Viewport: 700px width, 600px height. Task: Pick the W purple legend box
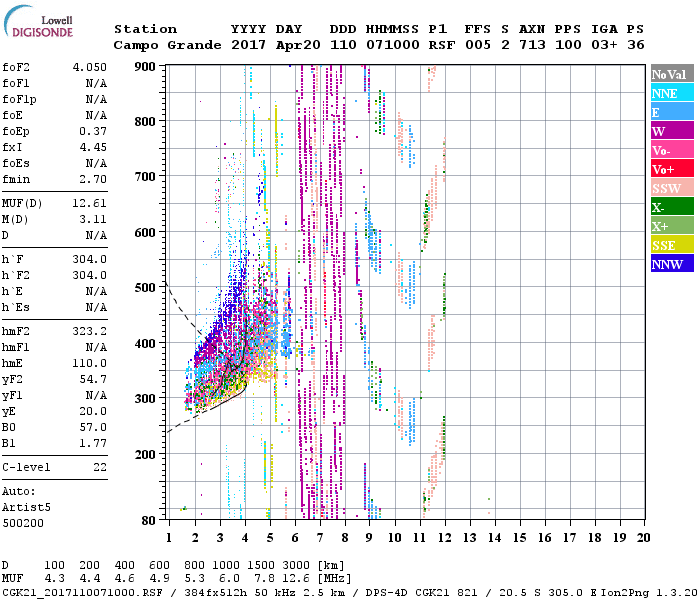[x=671, y=131]
